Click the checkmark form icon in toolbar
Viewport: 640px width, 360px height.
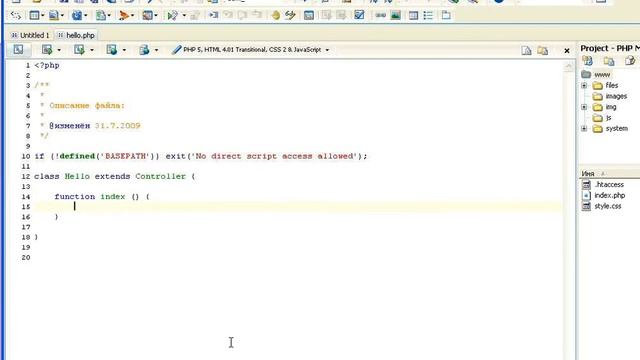(x=359, y=16)
